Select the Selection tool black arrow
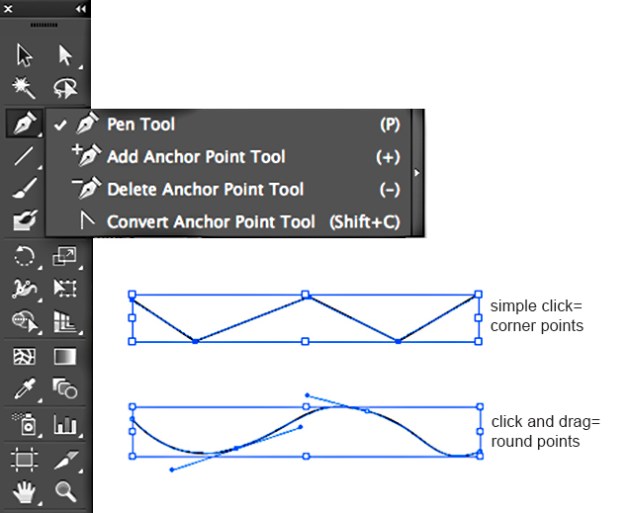The image size is (630, 513). (25, 54)
